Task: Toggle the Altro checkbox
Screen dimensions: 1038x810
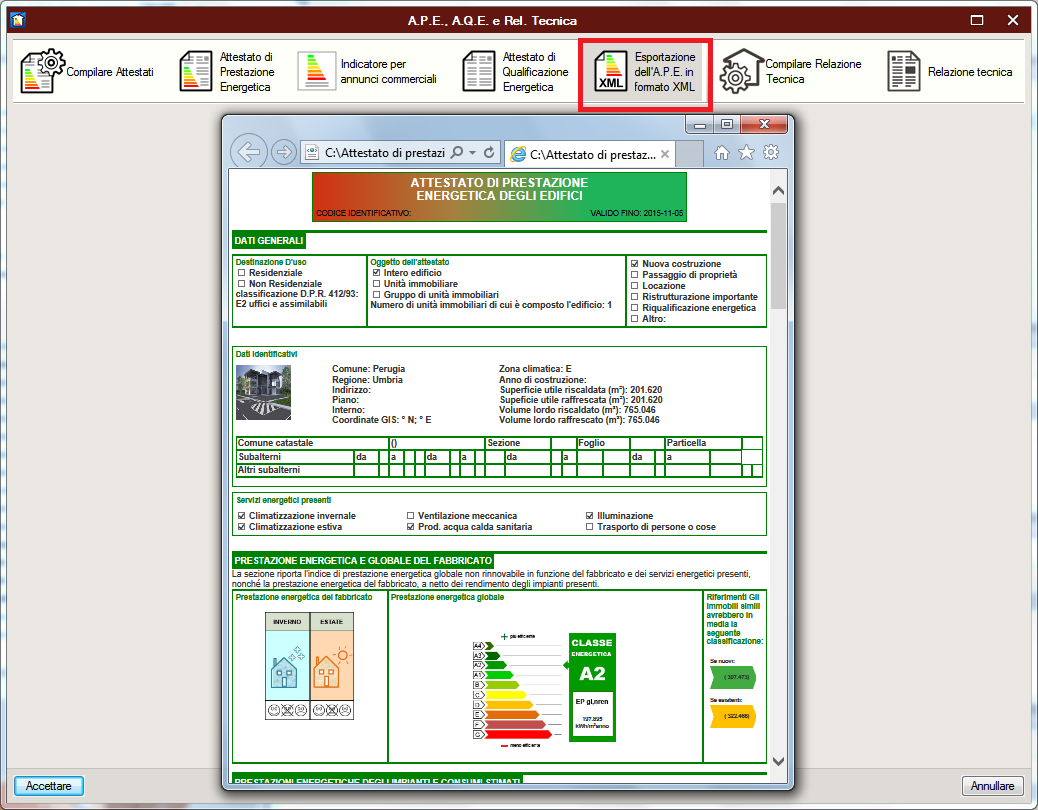Action: (635, 318)
